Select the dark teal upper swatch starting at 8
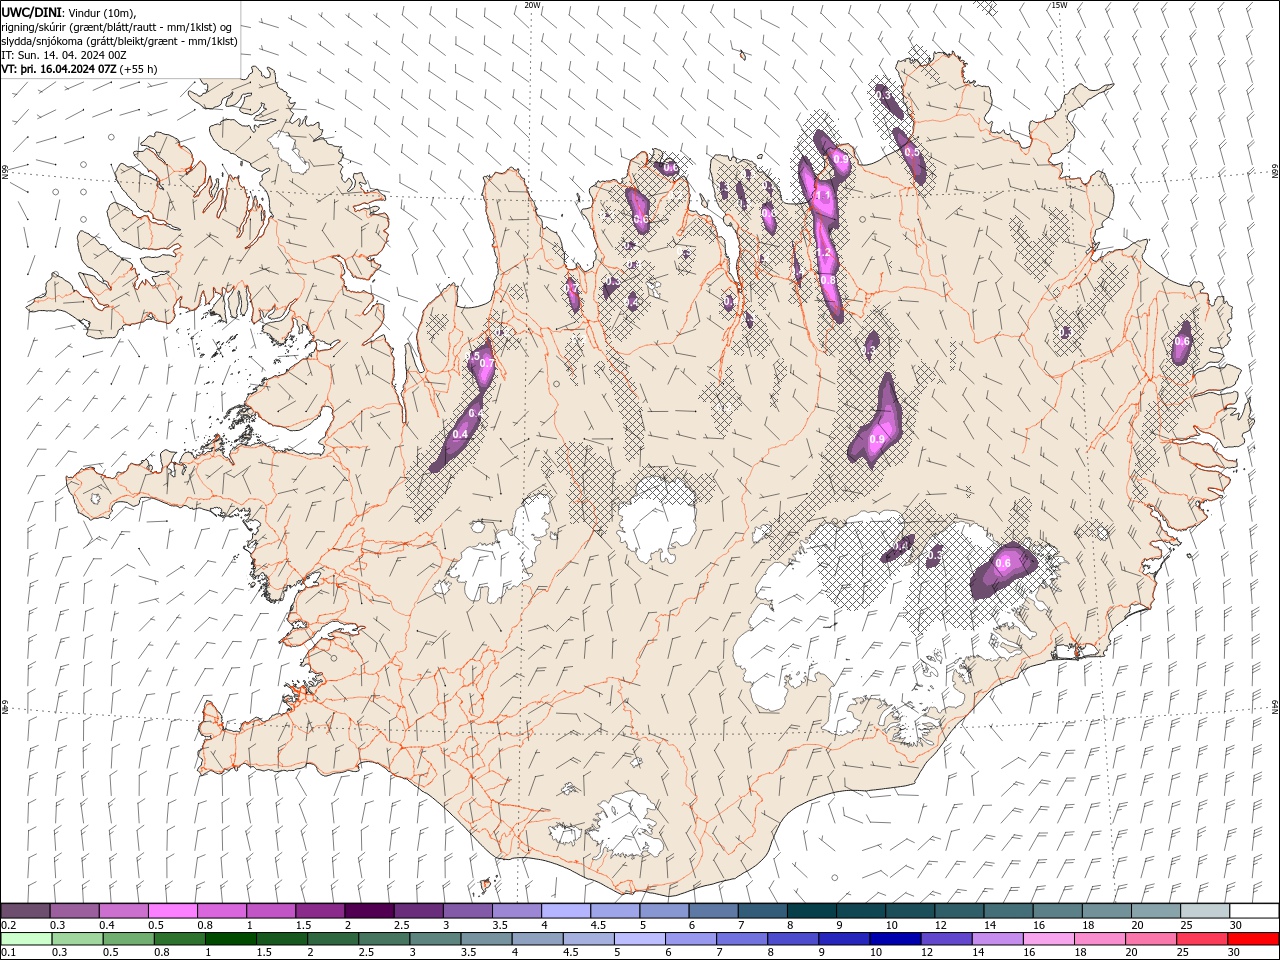This screenshot has width=1280, height=960. coord(811,911)
